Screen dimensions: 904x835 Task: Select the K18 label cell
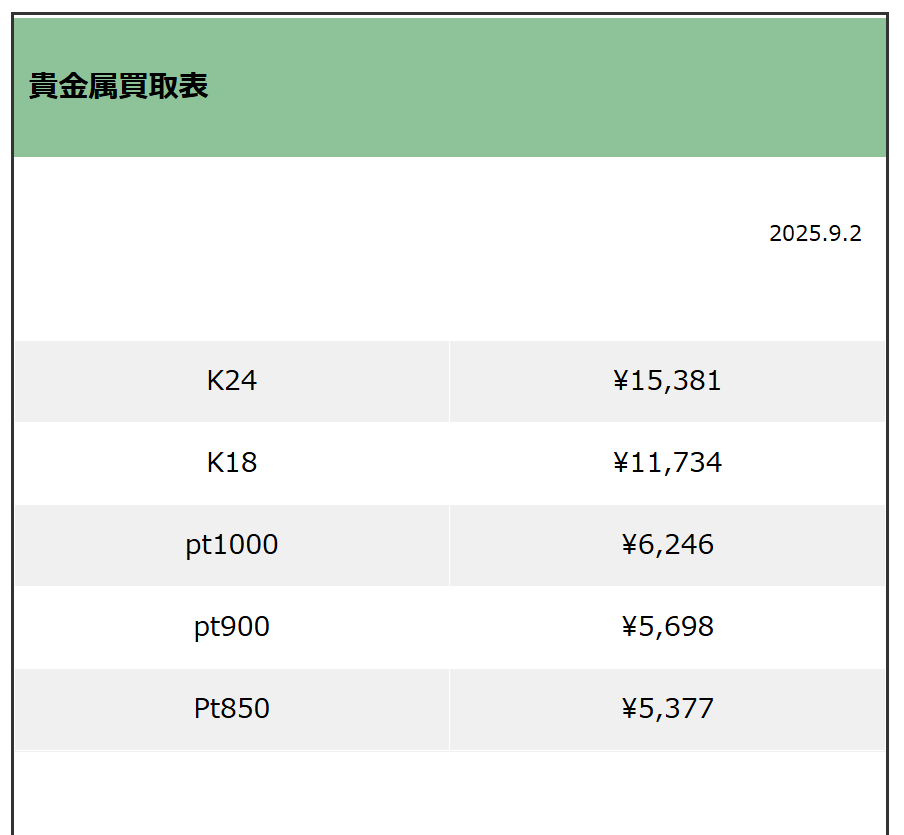coord(232,463)
